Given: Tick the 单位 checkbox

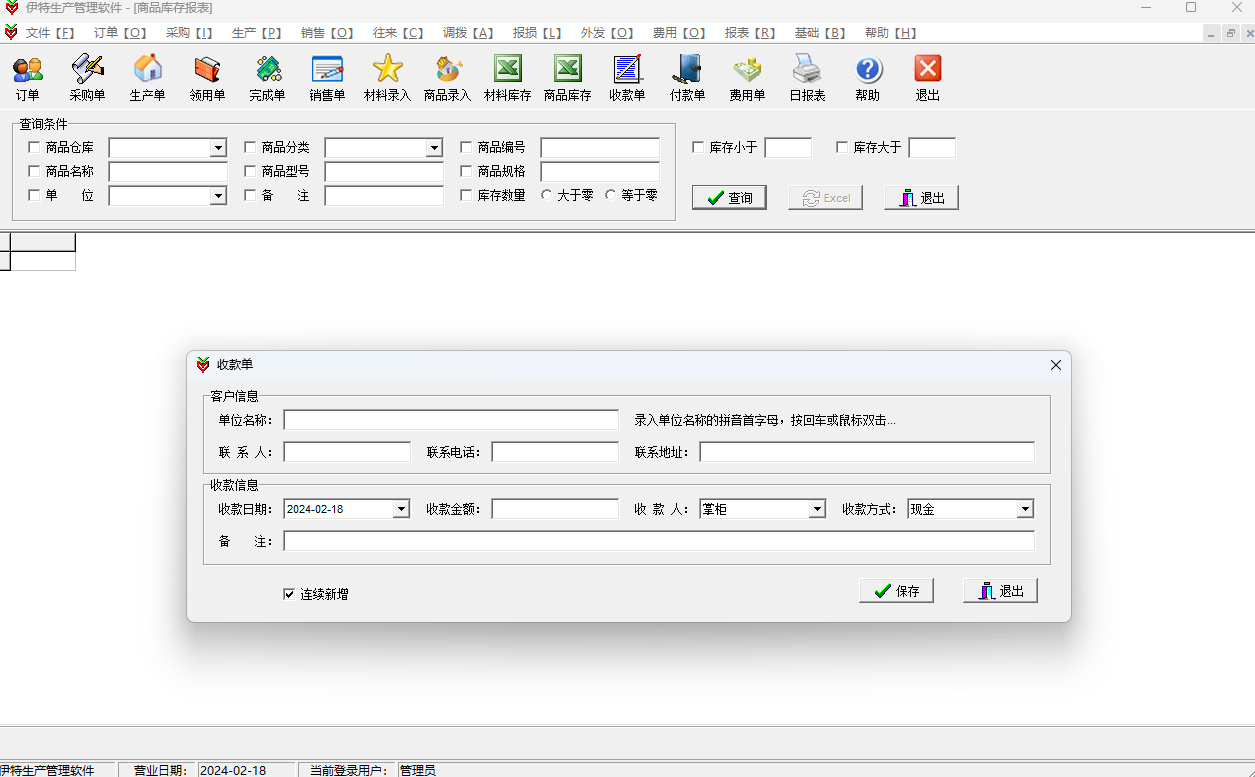Looking at the screenshot, I should (x=35, y=195).
